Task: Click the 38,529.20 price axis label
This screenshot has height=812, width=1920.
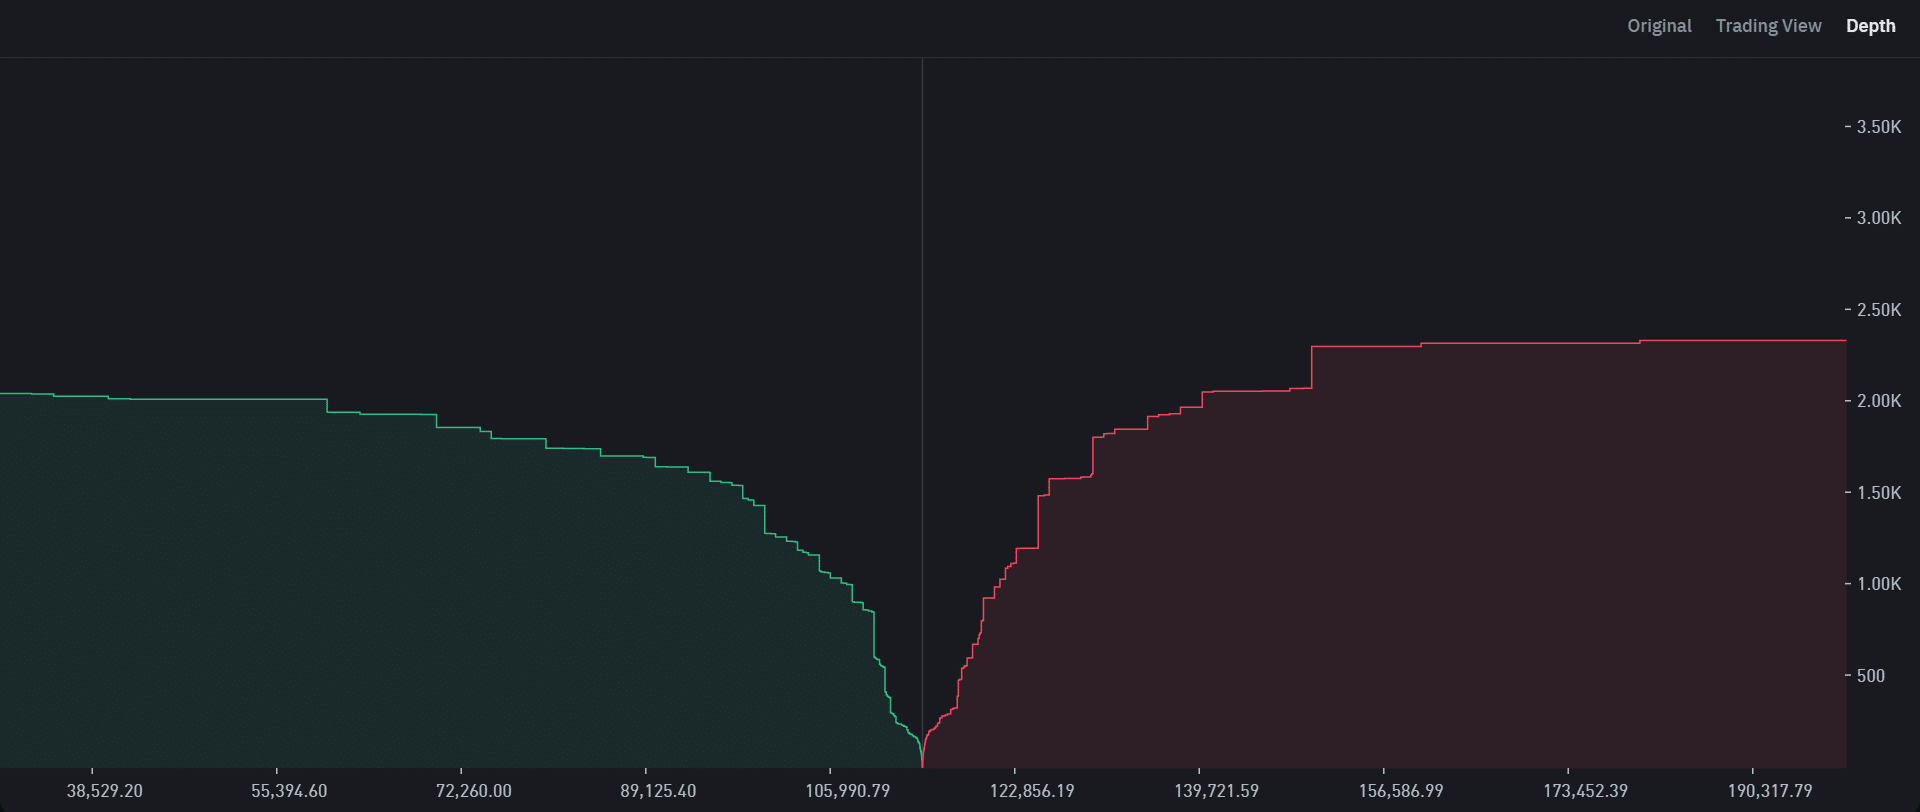Action: 105,791
